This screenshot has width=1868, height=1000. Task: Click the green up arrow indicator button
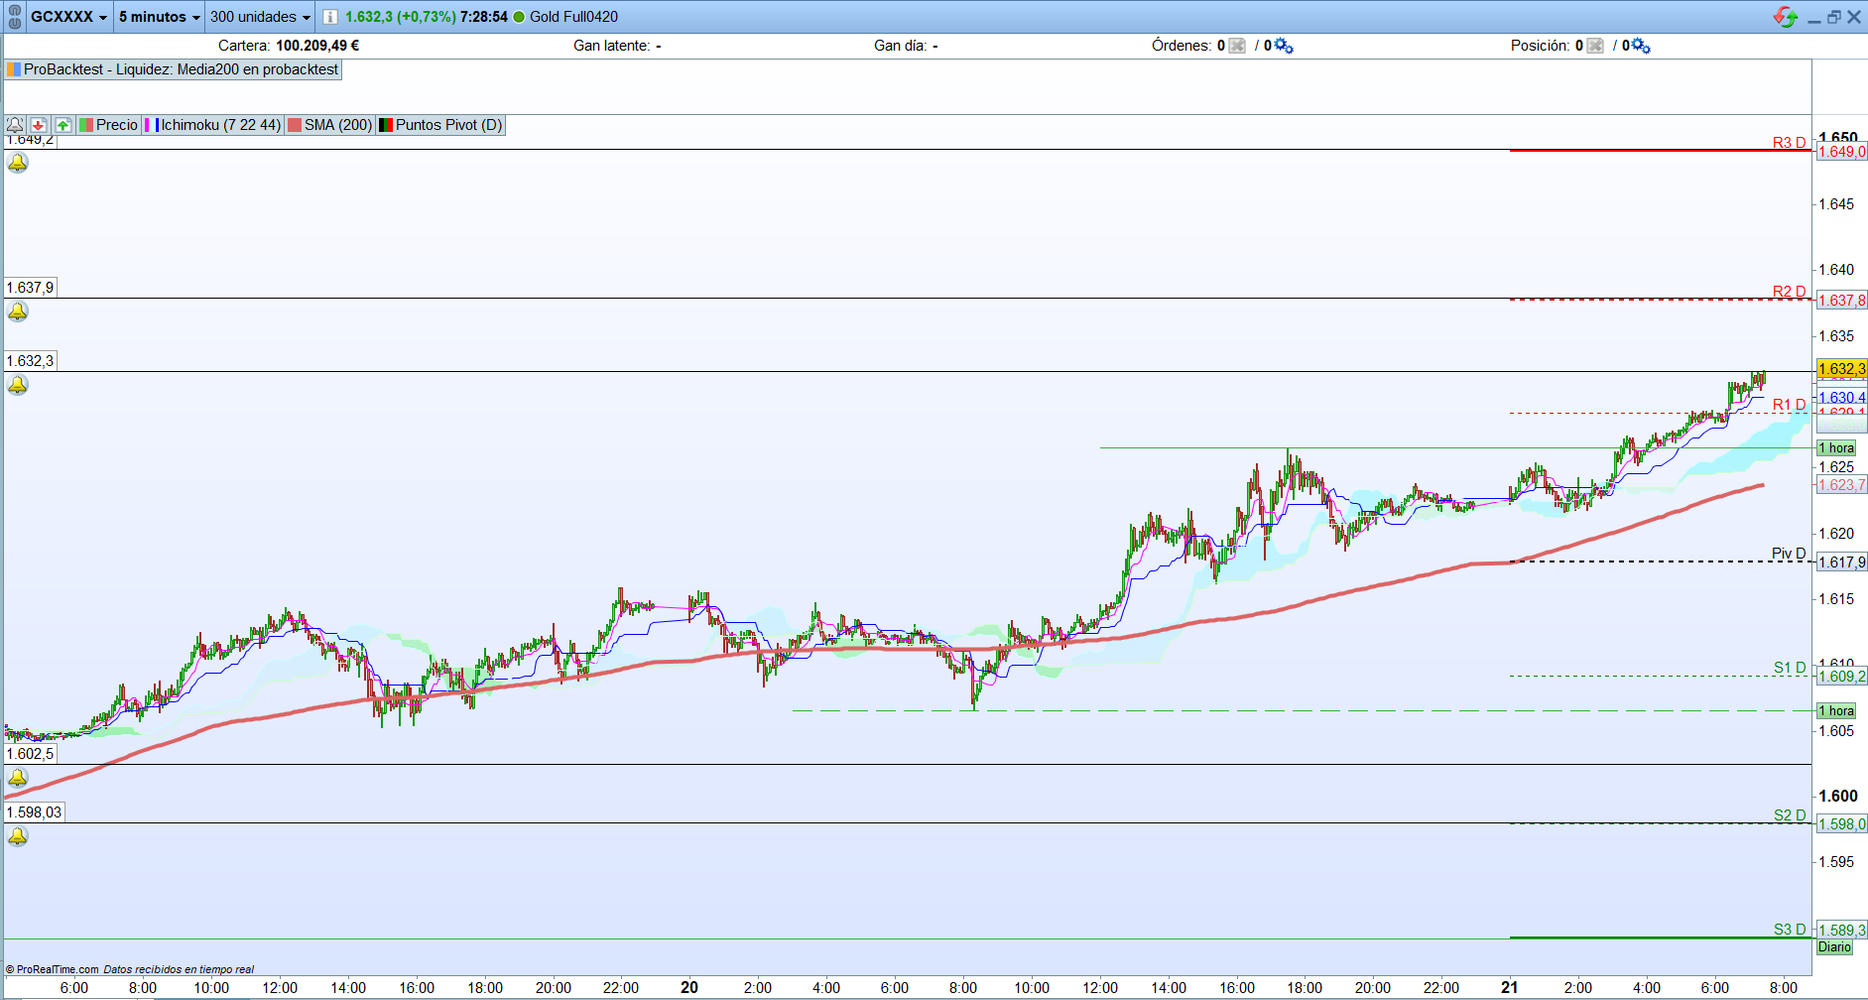click(63, 125)
